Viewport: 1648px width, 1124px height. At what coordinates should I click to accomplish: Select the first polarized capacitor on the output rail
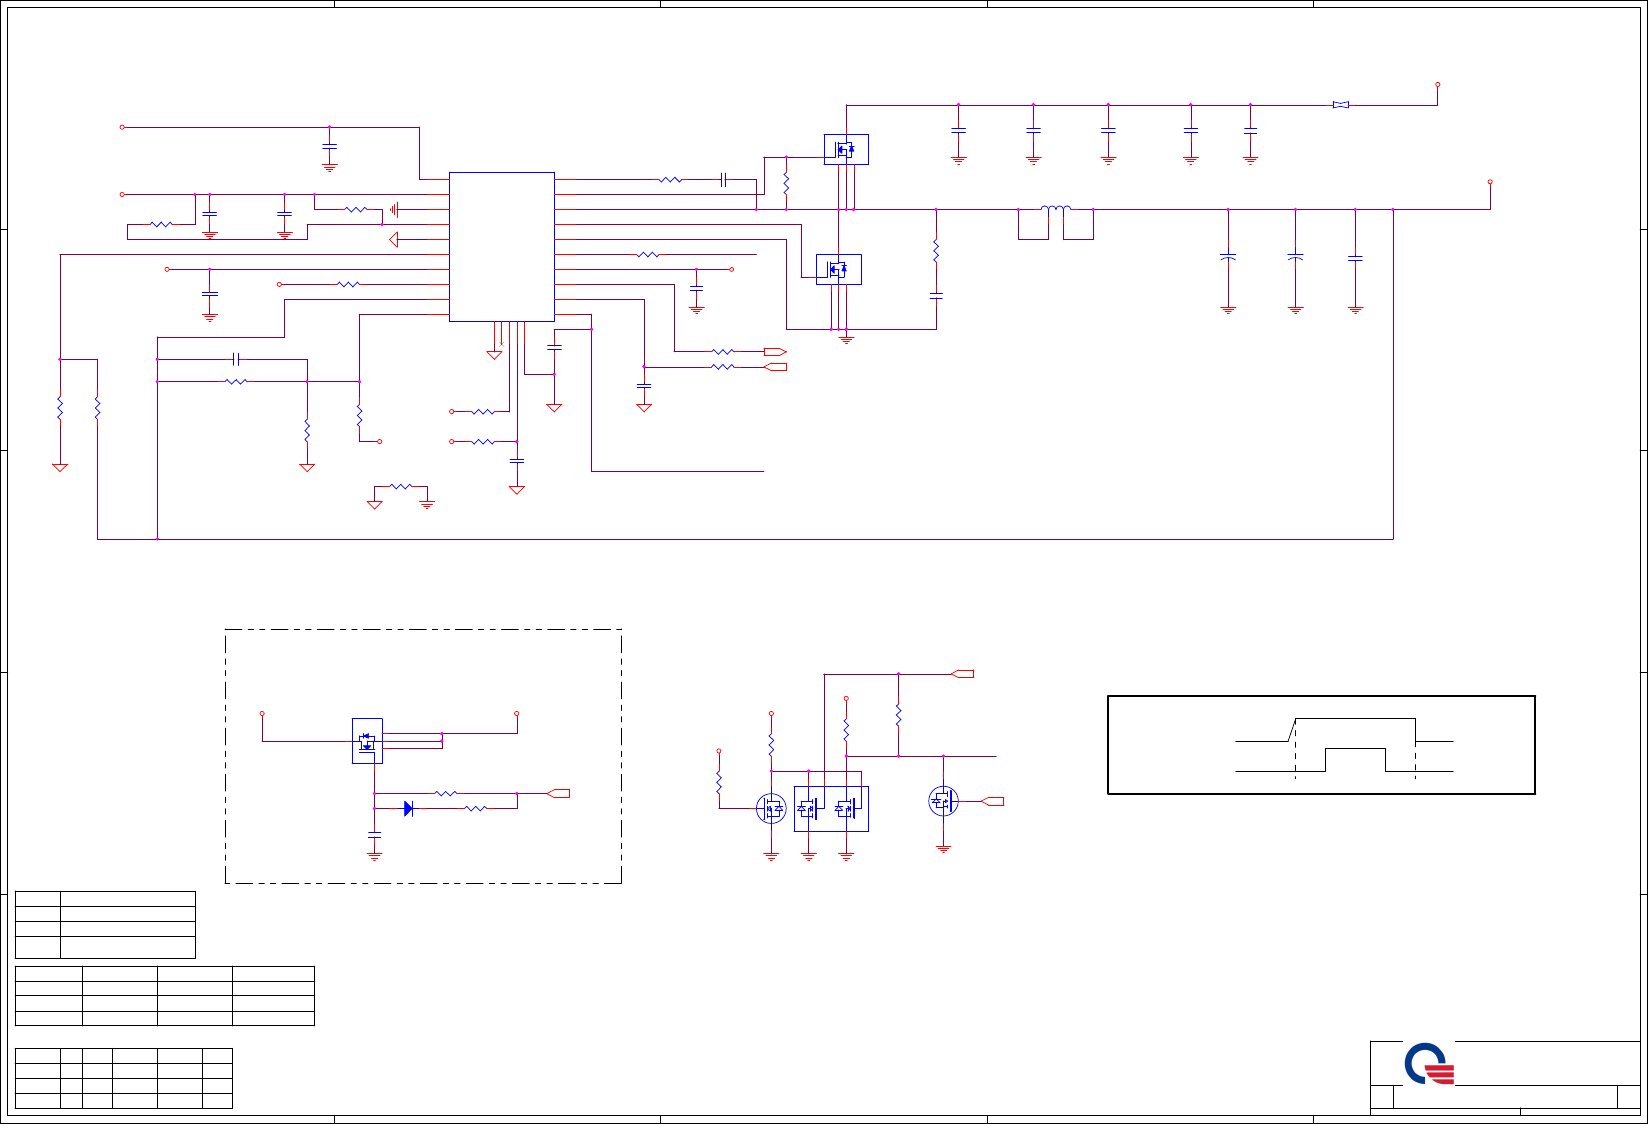click(x=1228, y=257)
